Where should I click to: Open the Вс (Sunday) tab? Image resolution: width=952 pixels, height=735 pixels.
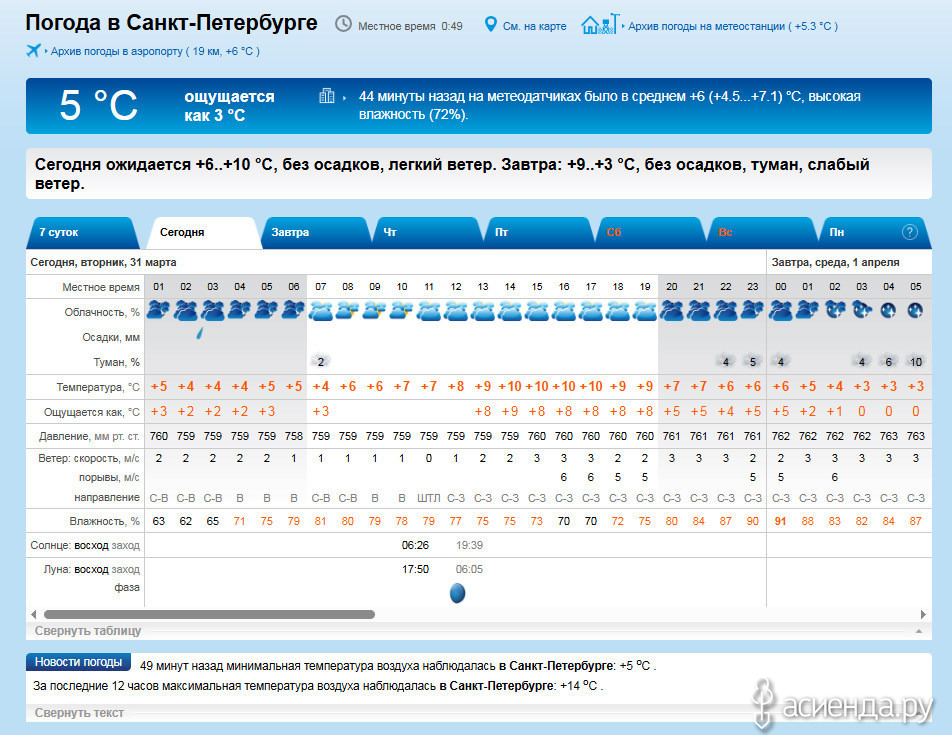pyautogui.click(x=725, y=232)
